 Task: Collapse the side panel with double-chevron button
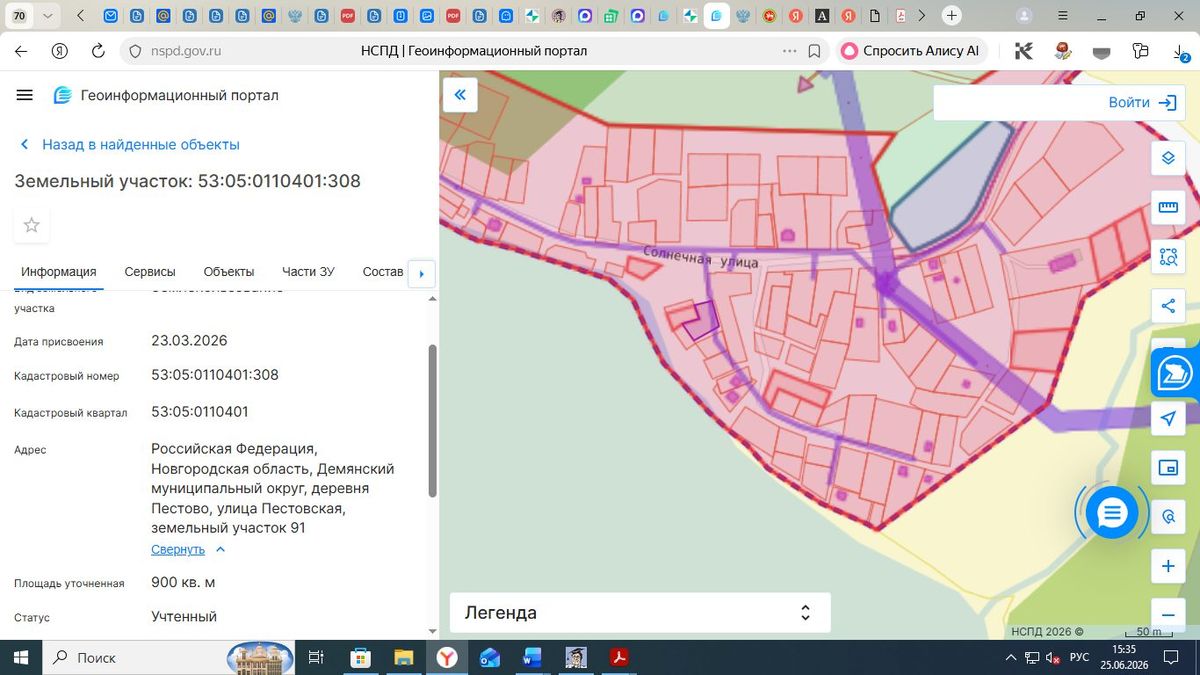pyautogui.click(x=460, y=95)
